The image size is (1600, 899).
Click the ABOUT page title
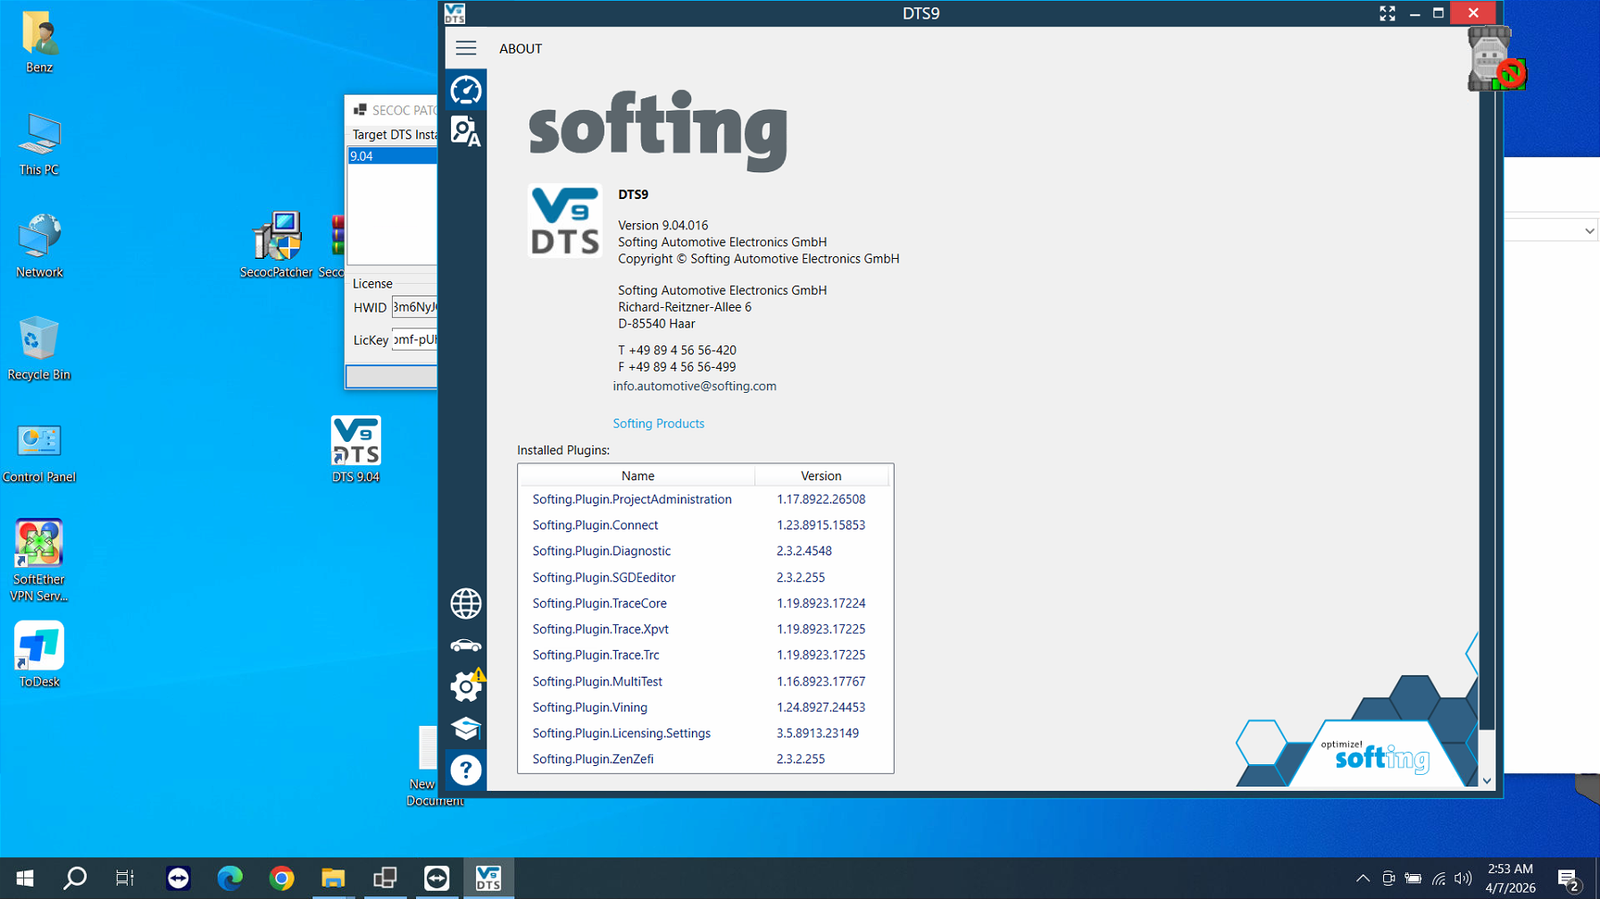(520, 49)
